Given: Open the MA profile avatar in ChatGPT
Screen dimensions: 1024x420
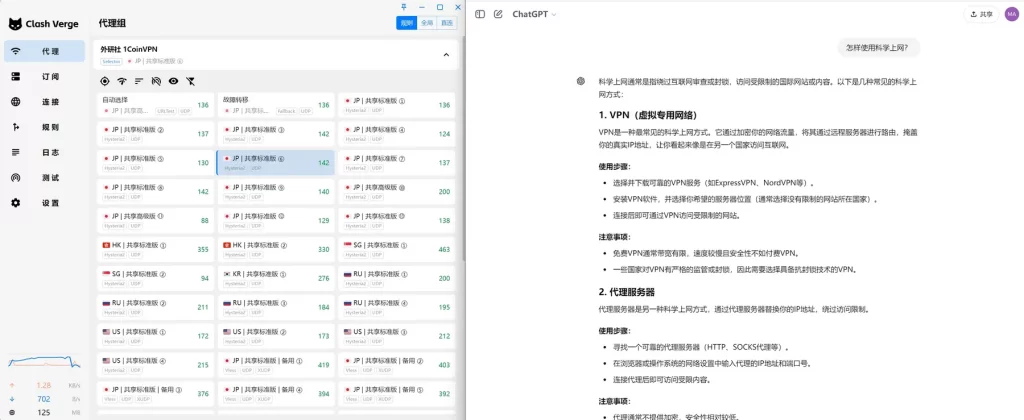Looking at the screenshot, I should point(1011,14).
